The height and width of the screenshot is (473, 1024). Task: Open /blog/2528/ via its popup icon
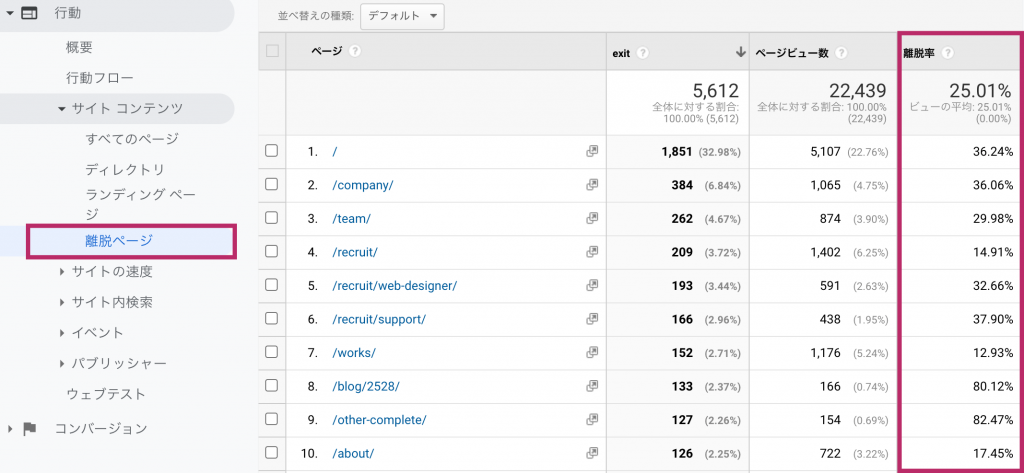592,386
